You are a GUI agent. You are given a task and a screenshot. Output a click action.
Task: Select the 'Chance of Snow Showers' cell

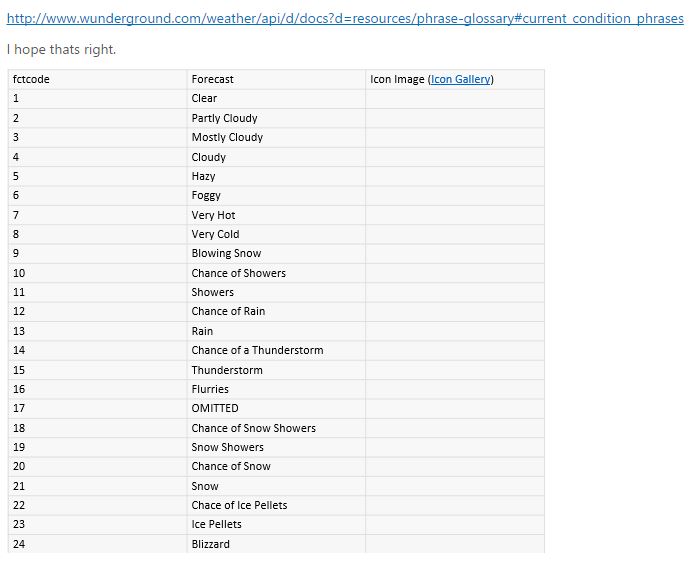pos(254,428)
